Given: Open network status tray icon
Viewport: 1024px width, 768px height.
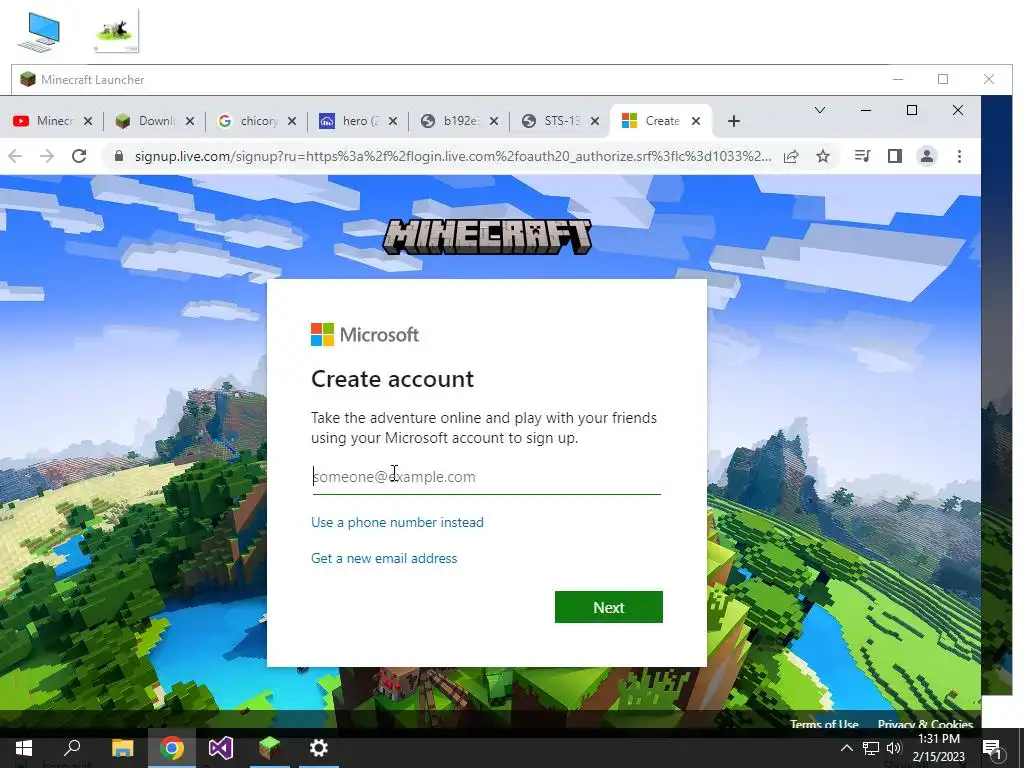Looking at the screenshot, I should tap(871, 748).
